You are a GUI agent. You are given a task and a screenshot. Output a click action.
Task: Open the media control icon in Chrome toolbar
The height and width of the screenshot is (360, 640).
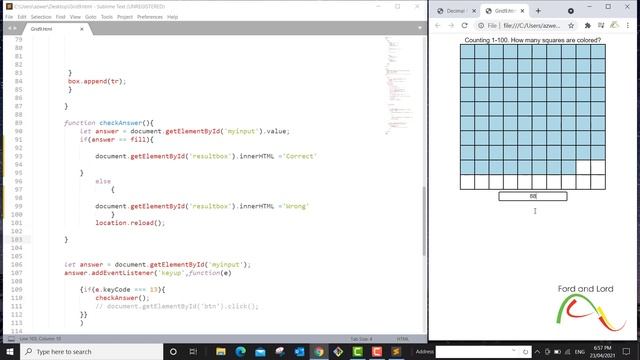pos(601,25)
